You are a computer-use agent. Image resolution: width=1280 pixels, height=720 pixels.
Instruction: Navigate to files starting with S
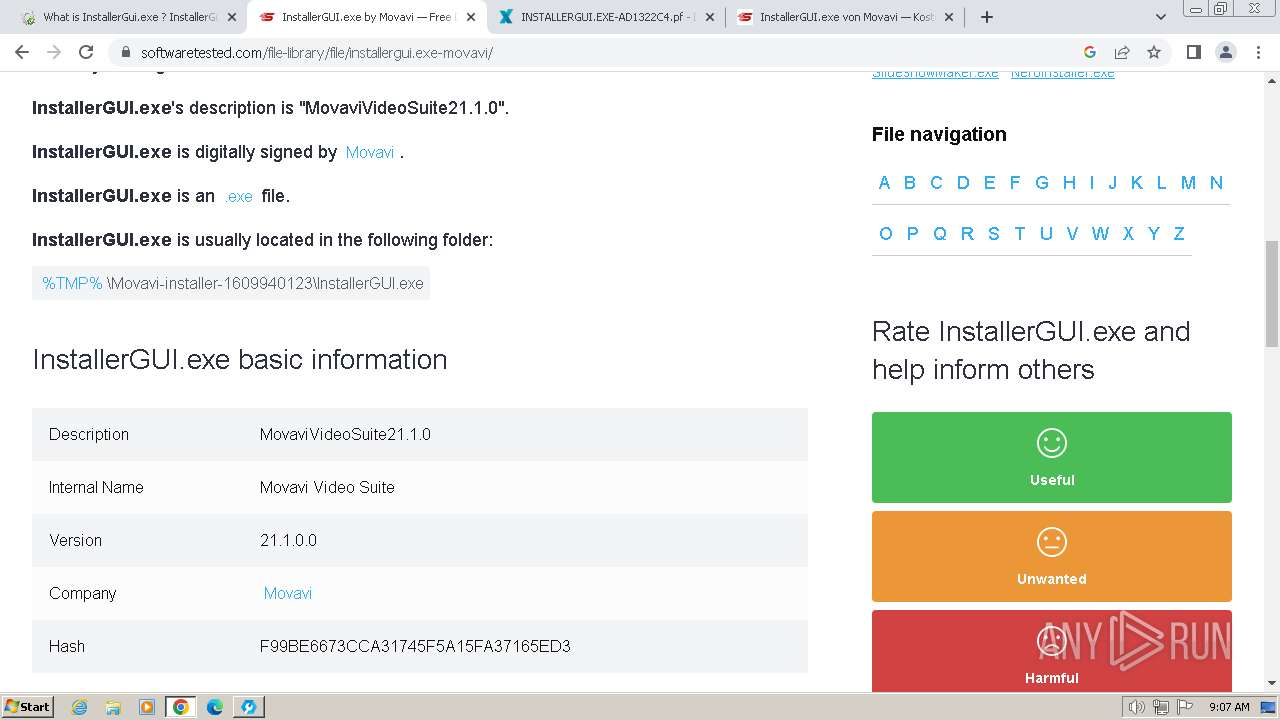993,234
